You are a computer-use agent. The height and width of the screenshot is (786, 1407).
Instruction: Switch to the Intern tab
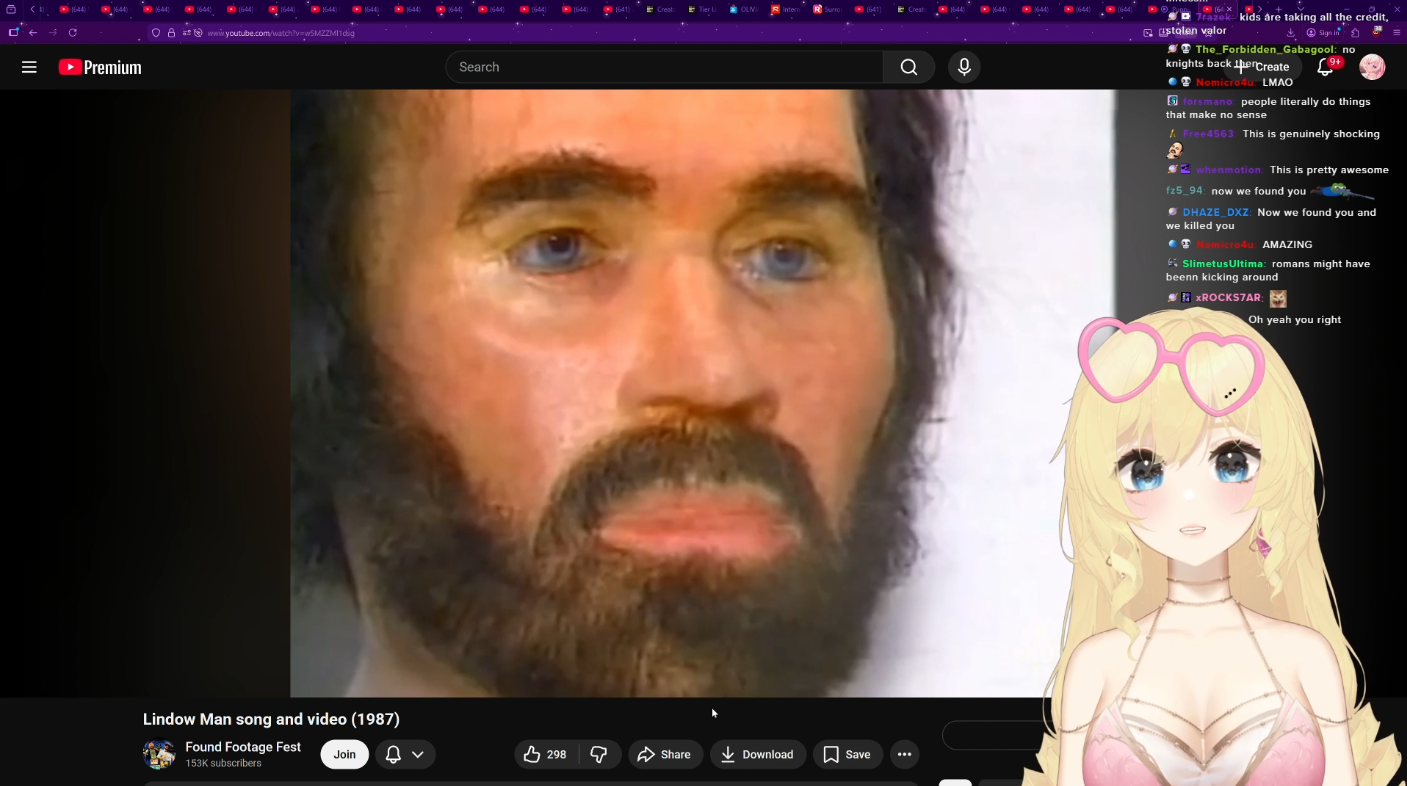(x=786, y=9)
